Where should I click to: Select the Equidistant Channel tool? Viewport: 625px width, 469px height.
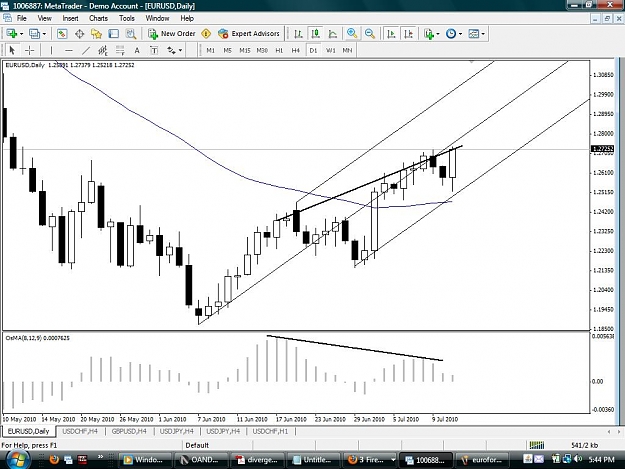coord(103,50)
